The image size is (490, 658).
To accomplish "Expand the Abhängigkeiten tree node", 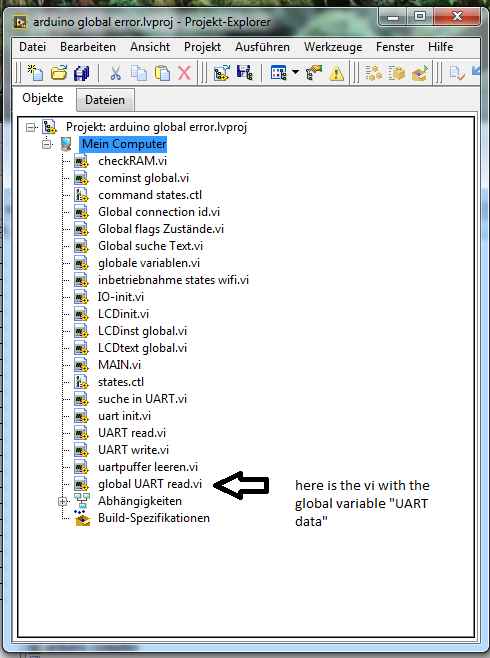I will pyautogui.click(x=63, y=501).
